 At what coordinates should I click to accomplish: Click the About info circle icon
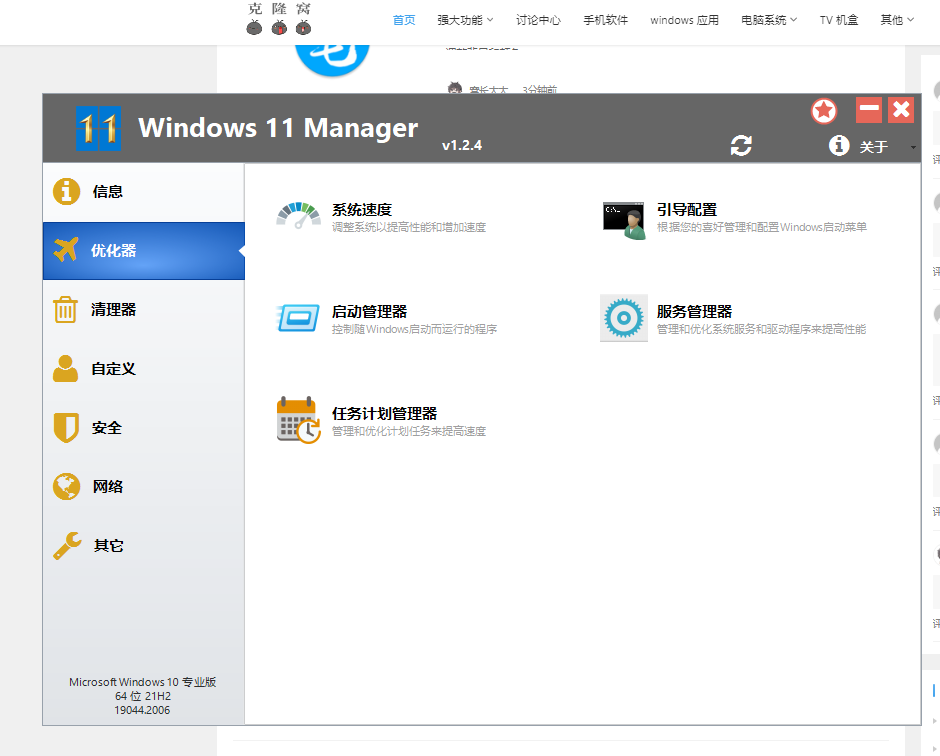click(x=839, y=145)
